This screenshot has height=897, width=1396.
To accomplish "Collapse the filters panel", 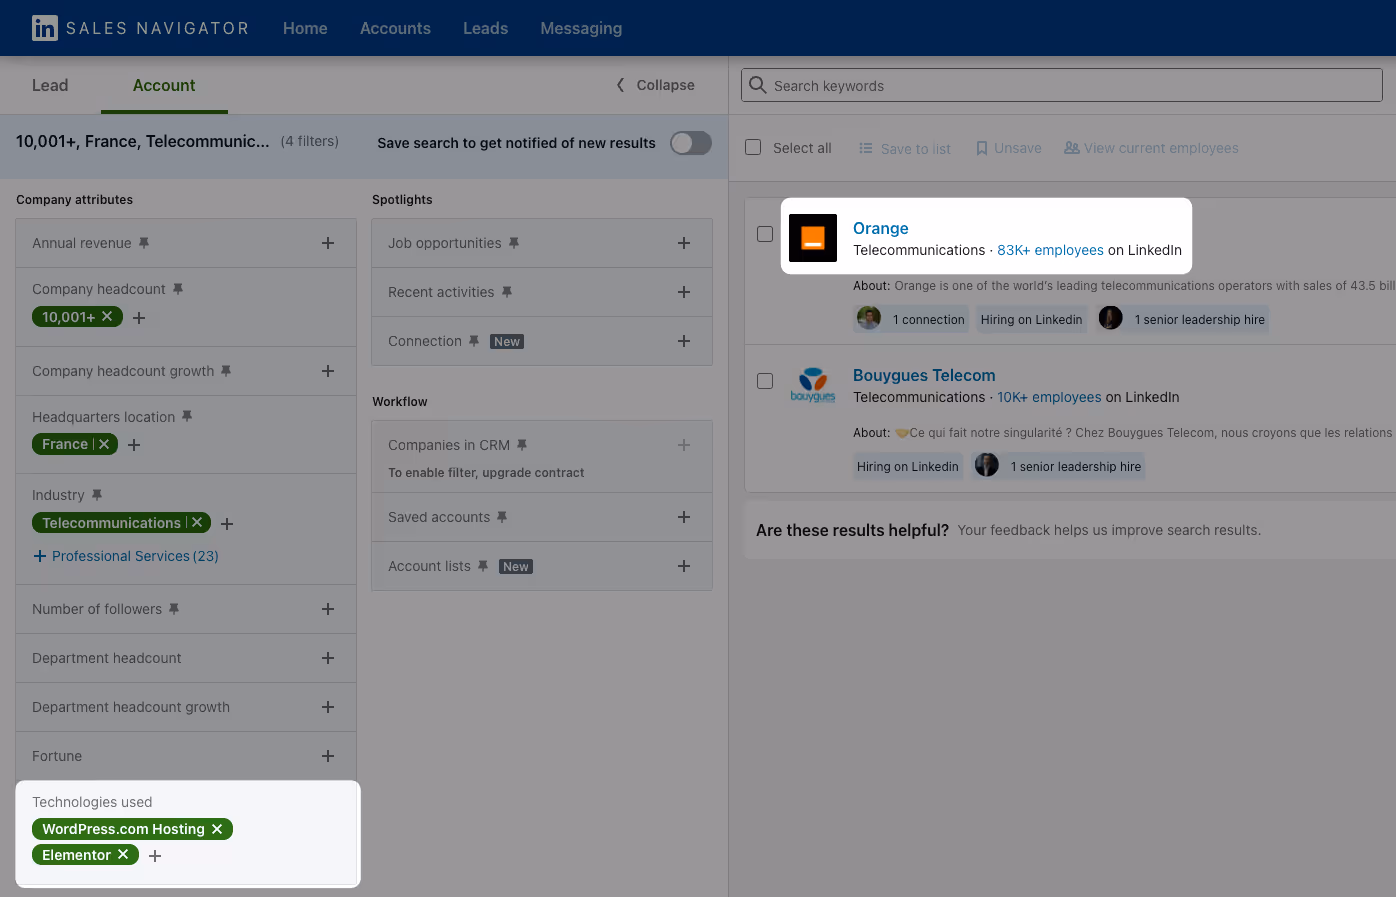I will coord(655,85).
